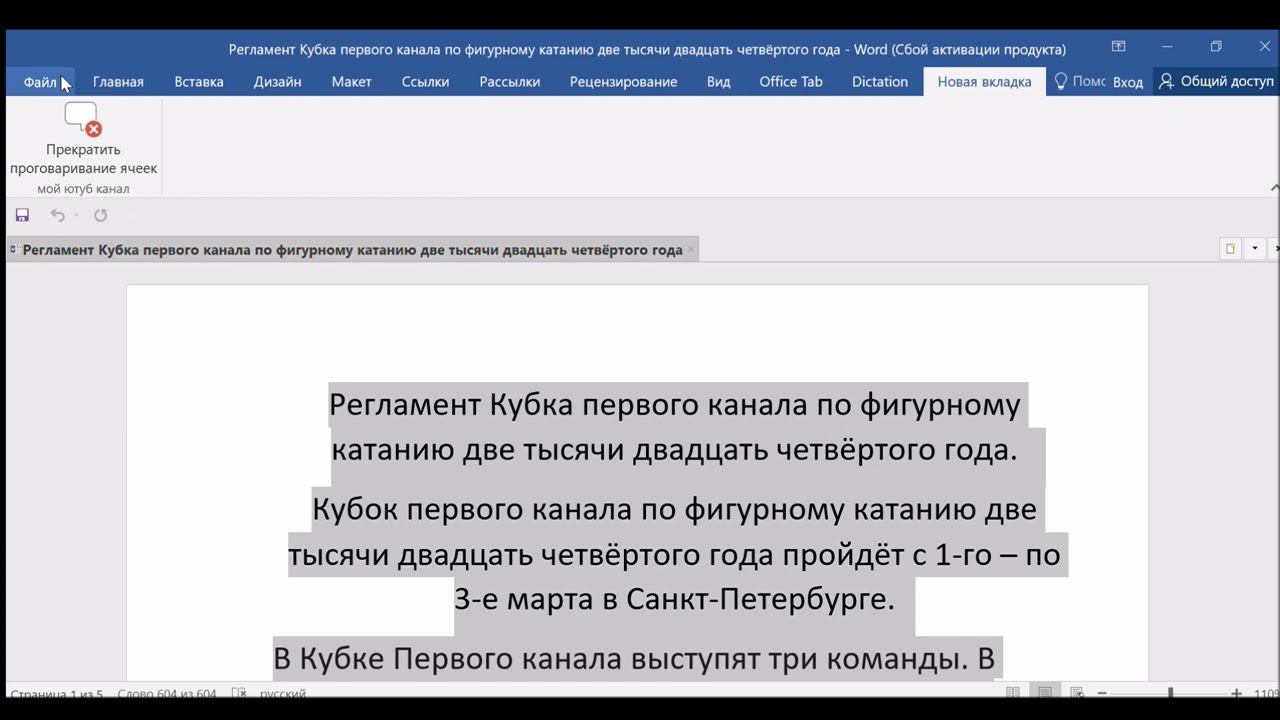Select the Ссылки ribbon tab

(425, 82)
